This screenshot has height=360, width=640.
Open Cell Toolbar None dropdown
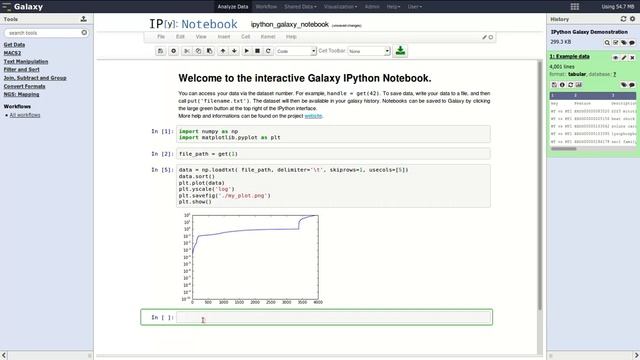[369, 51]
